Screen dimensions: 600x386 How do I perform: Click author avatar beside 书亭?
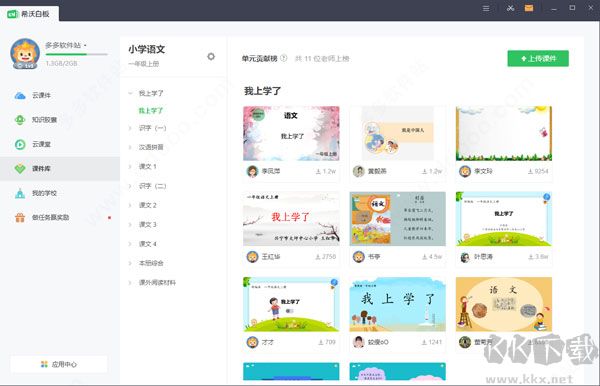click(359, 257)
